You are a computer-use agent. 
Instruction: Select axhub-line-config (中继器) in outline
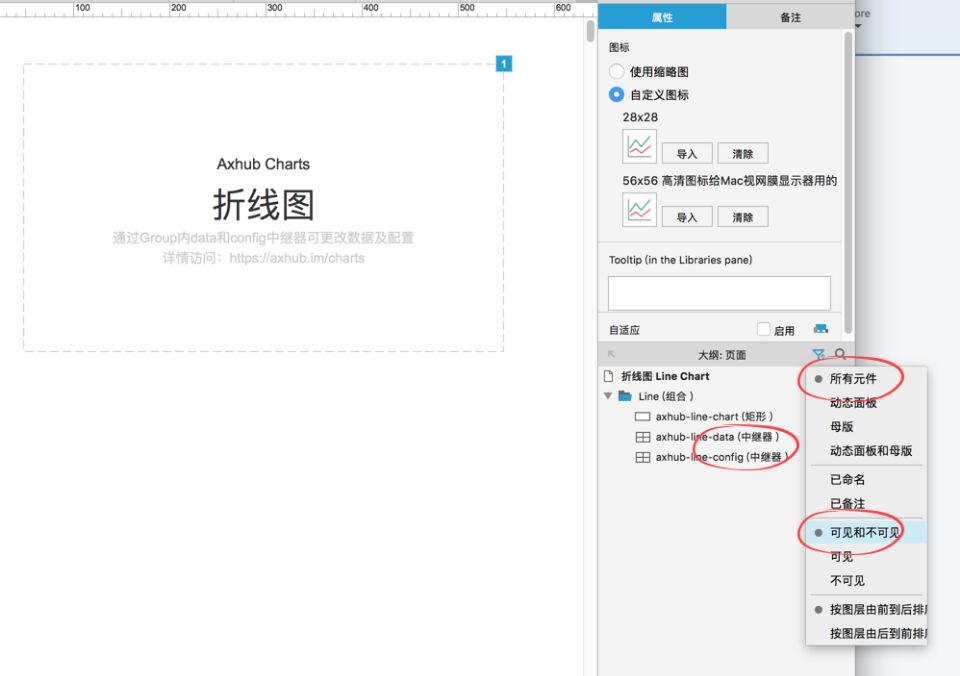tap(722, 457)
